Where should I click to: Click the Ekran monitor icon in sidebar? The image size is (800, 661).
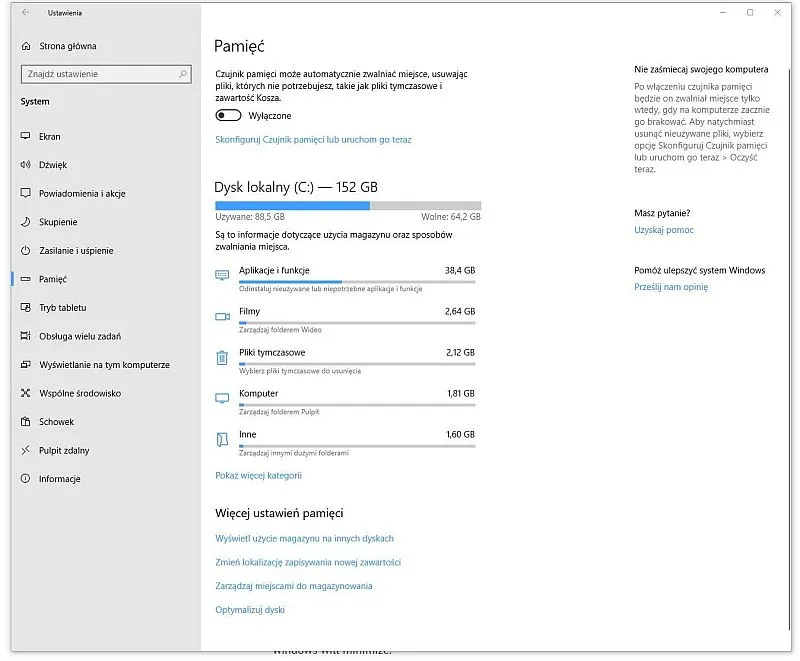coord(26,137)
